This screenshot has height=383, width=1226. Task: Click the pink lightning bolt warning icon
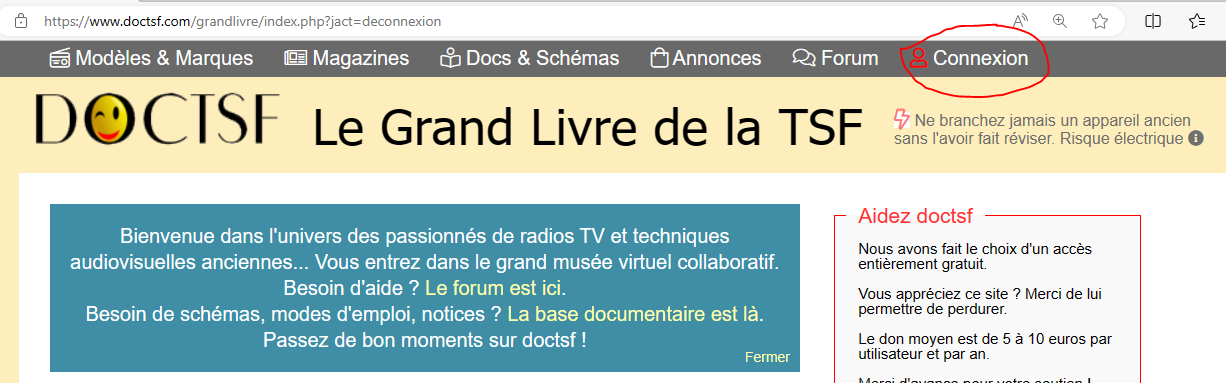click(x=901, y=119)
